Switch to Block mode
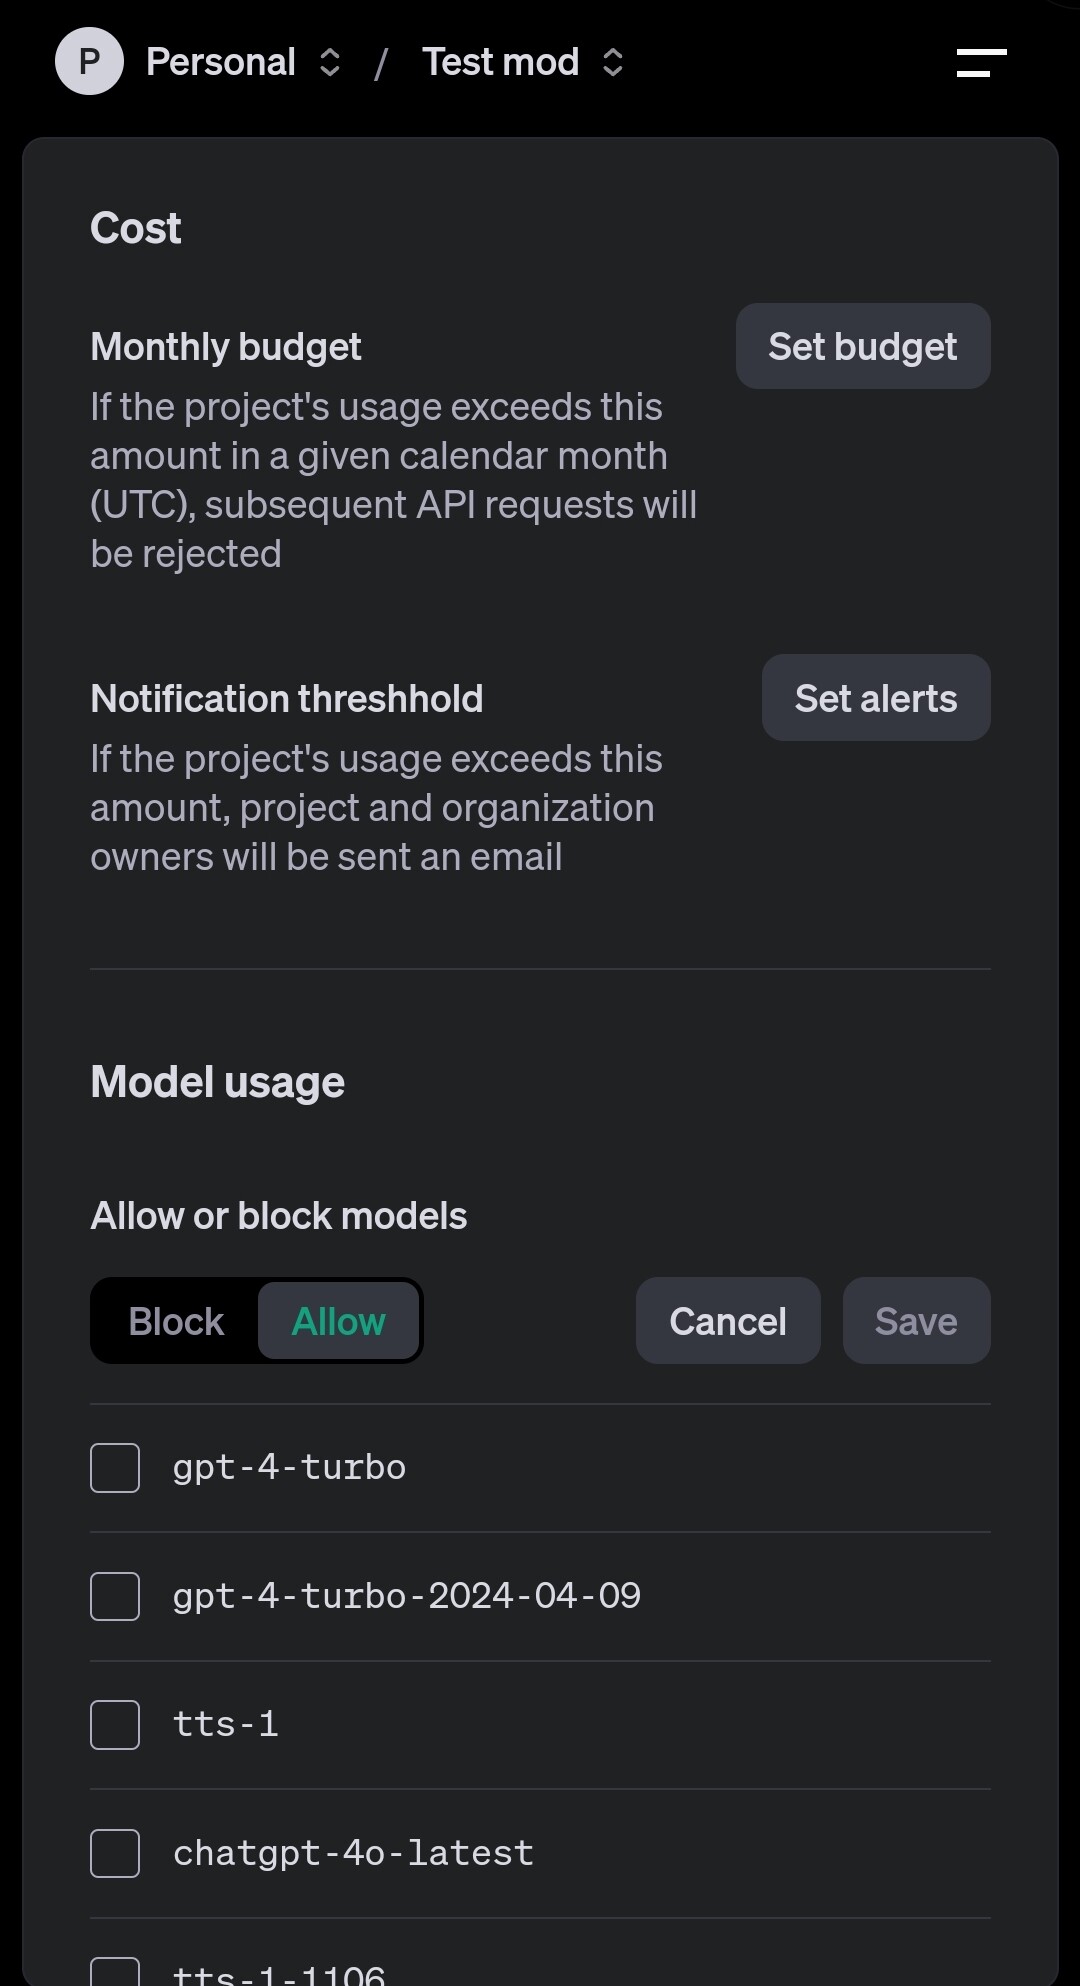This screenshot has height=1986, width=1080. click(x=176, y=1321)
